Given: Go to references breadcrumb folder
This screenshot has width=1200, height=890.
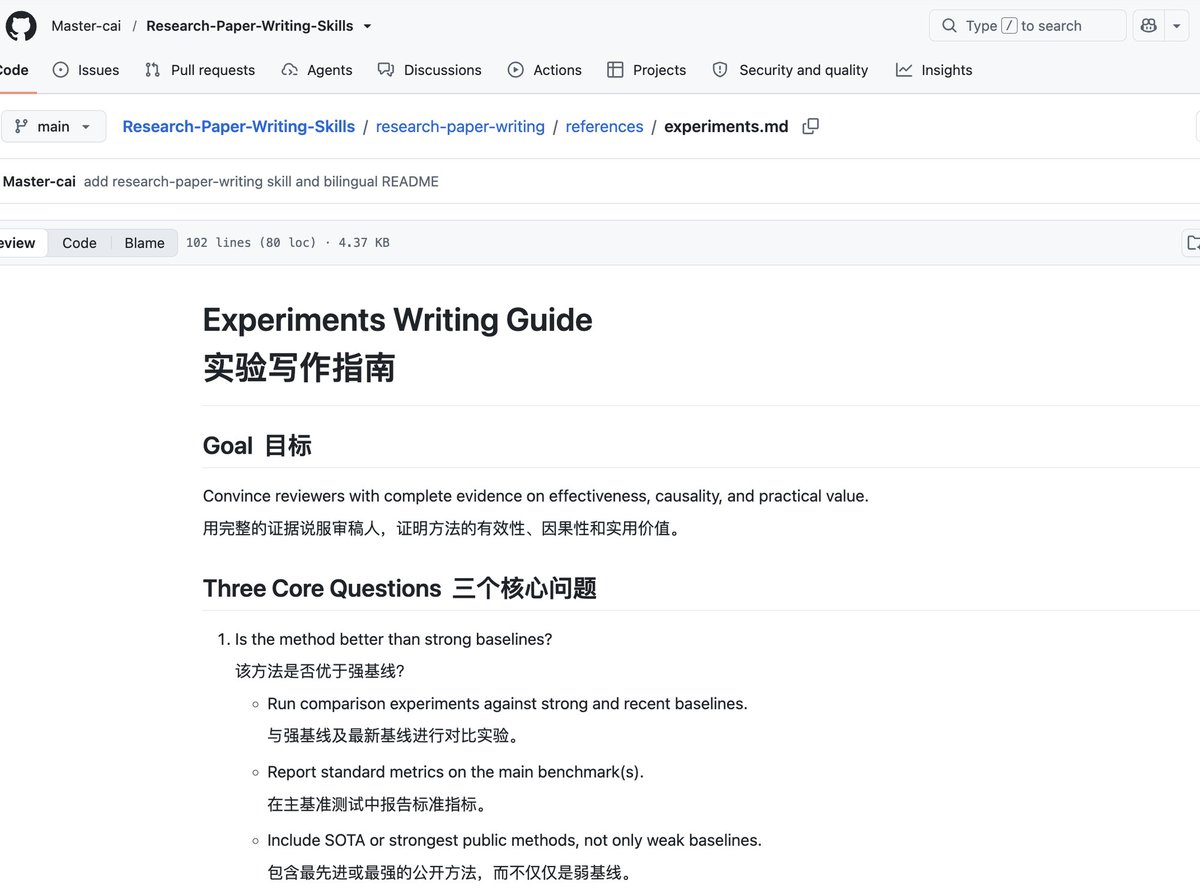Looking at the screenshot, I should pos(604,127).
